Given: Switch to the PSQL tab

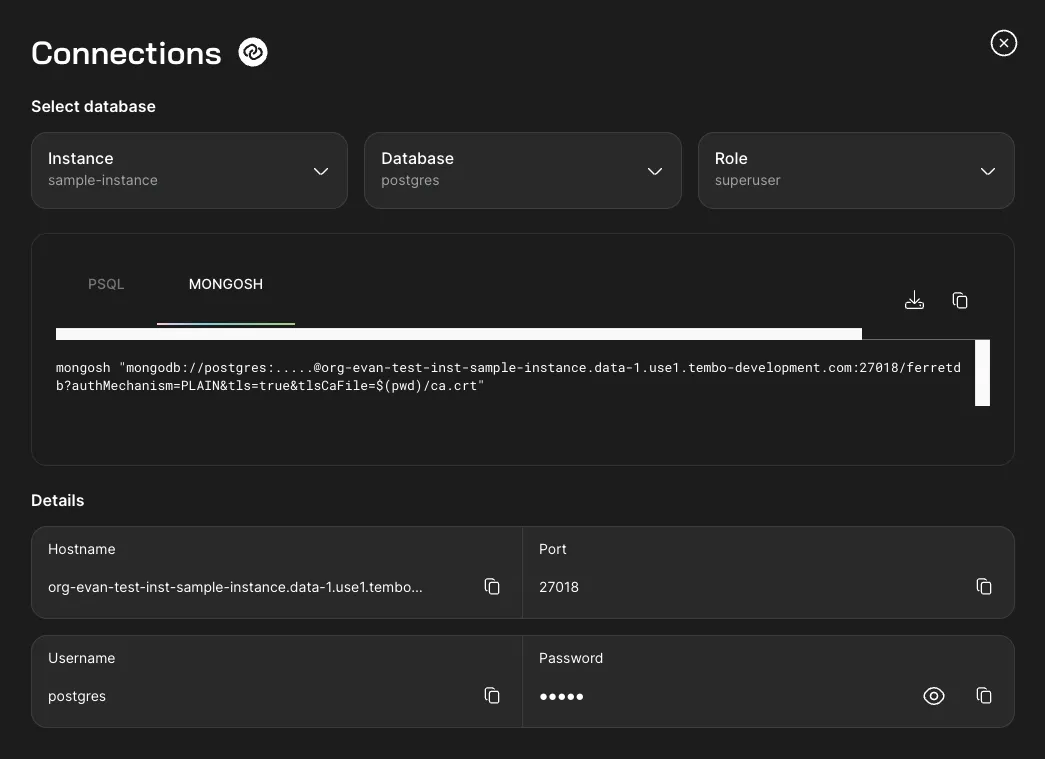Looking at the screenshot, I should pyautogui.click(x=106, y=284).
